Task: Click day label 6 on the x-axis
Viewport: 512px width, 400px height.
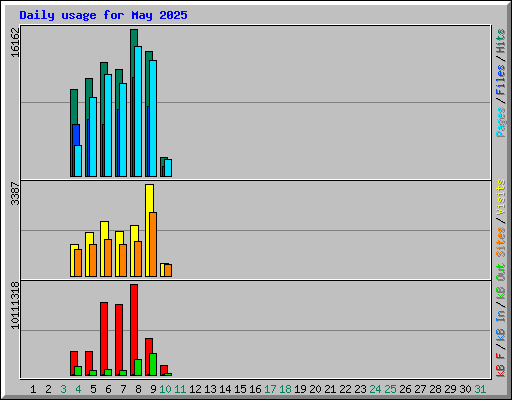Action: click(x=108, y=389)
